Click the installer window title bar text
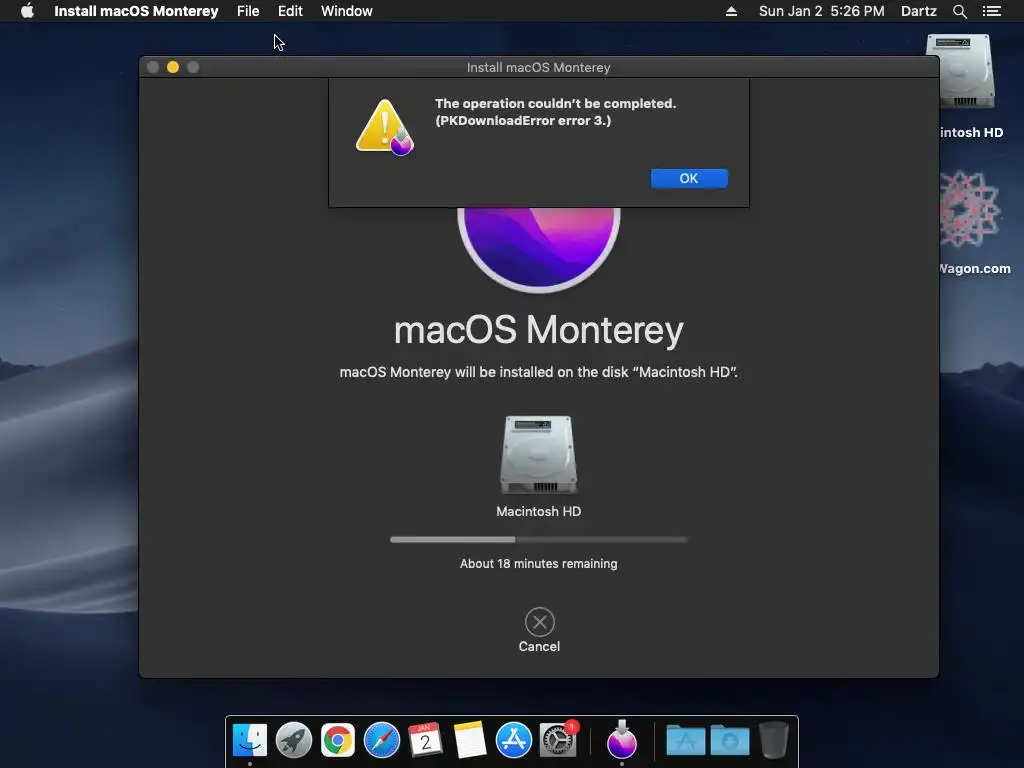 click(x=539, y=67)
